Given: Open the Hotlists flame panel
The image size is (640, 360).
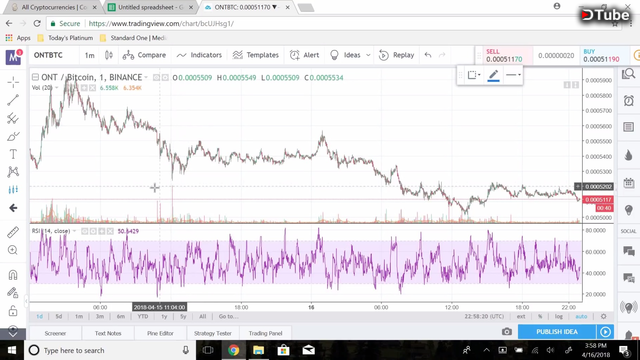Looking at the screenshot, I should coord(629,155).
